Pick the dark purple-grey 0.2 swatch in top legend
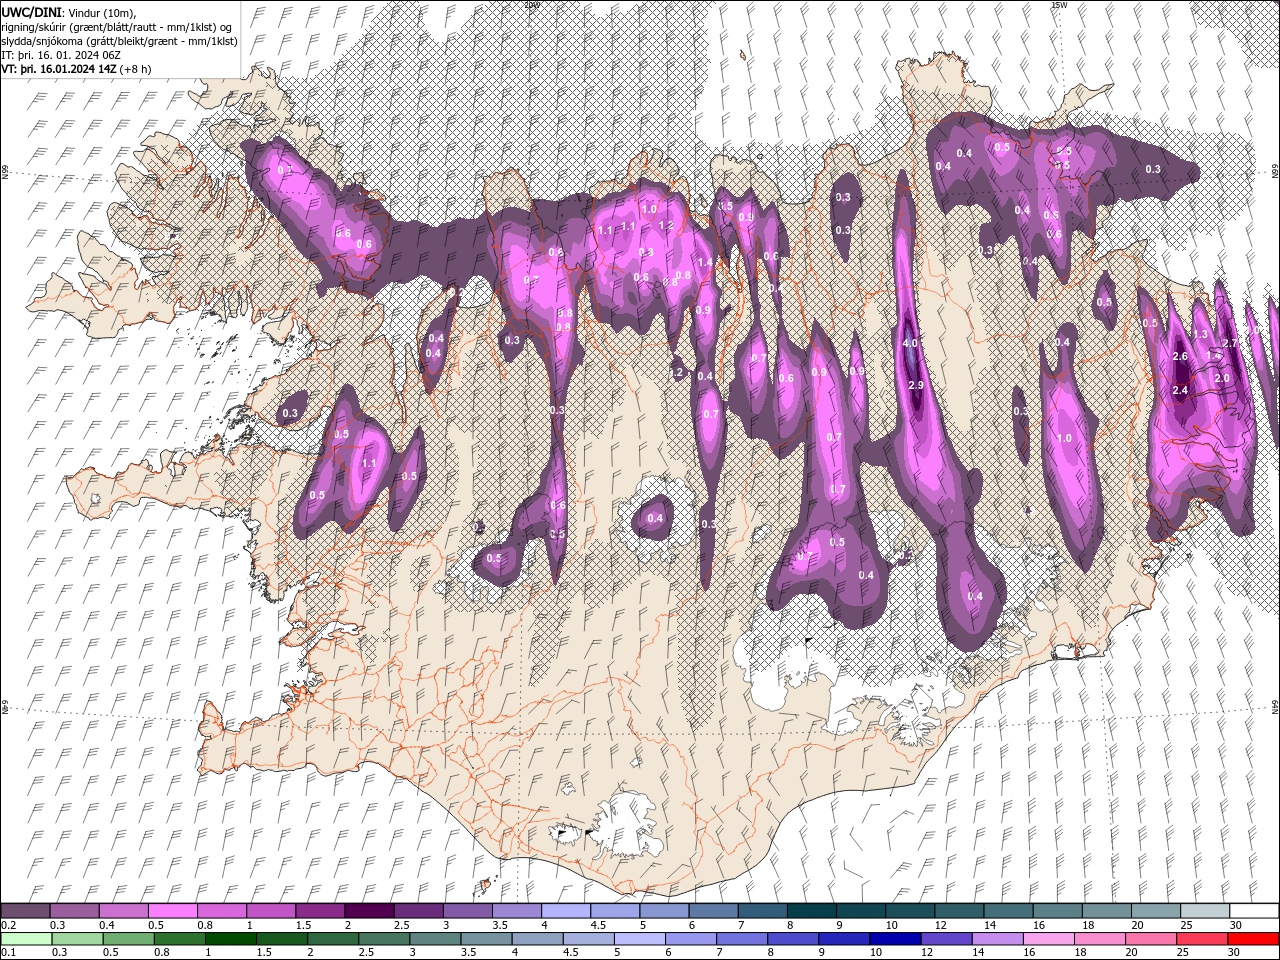Image resolution: width=1280 pixels, height=960 pixels. point(25,911)
